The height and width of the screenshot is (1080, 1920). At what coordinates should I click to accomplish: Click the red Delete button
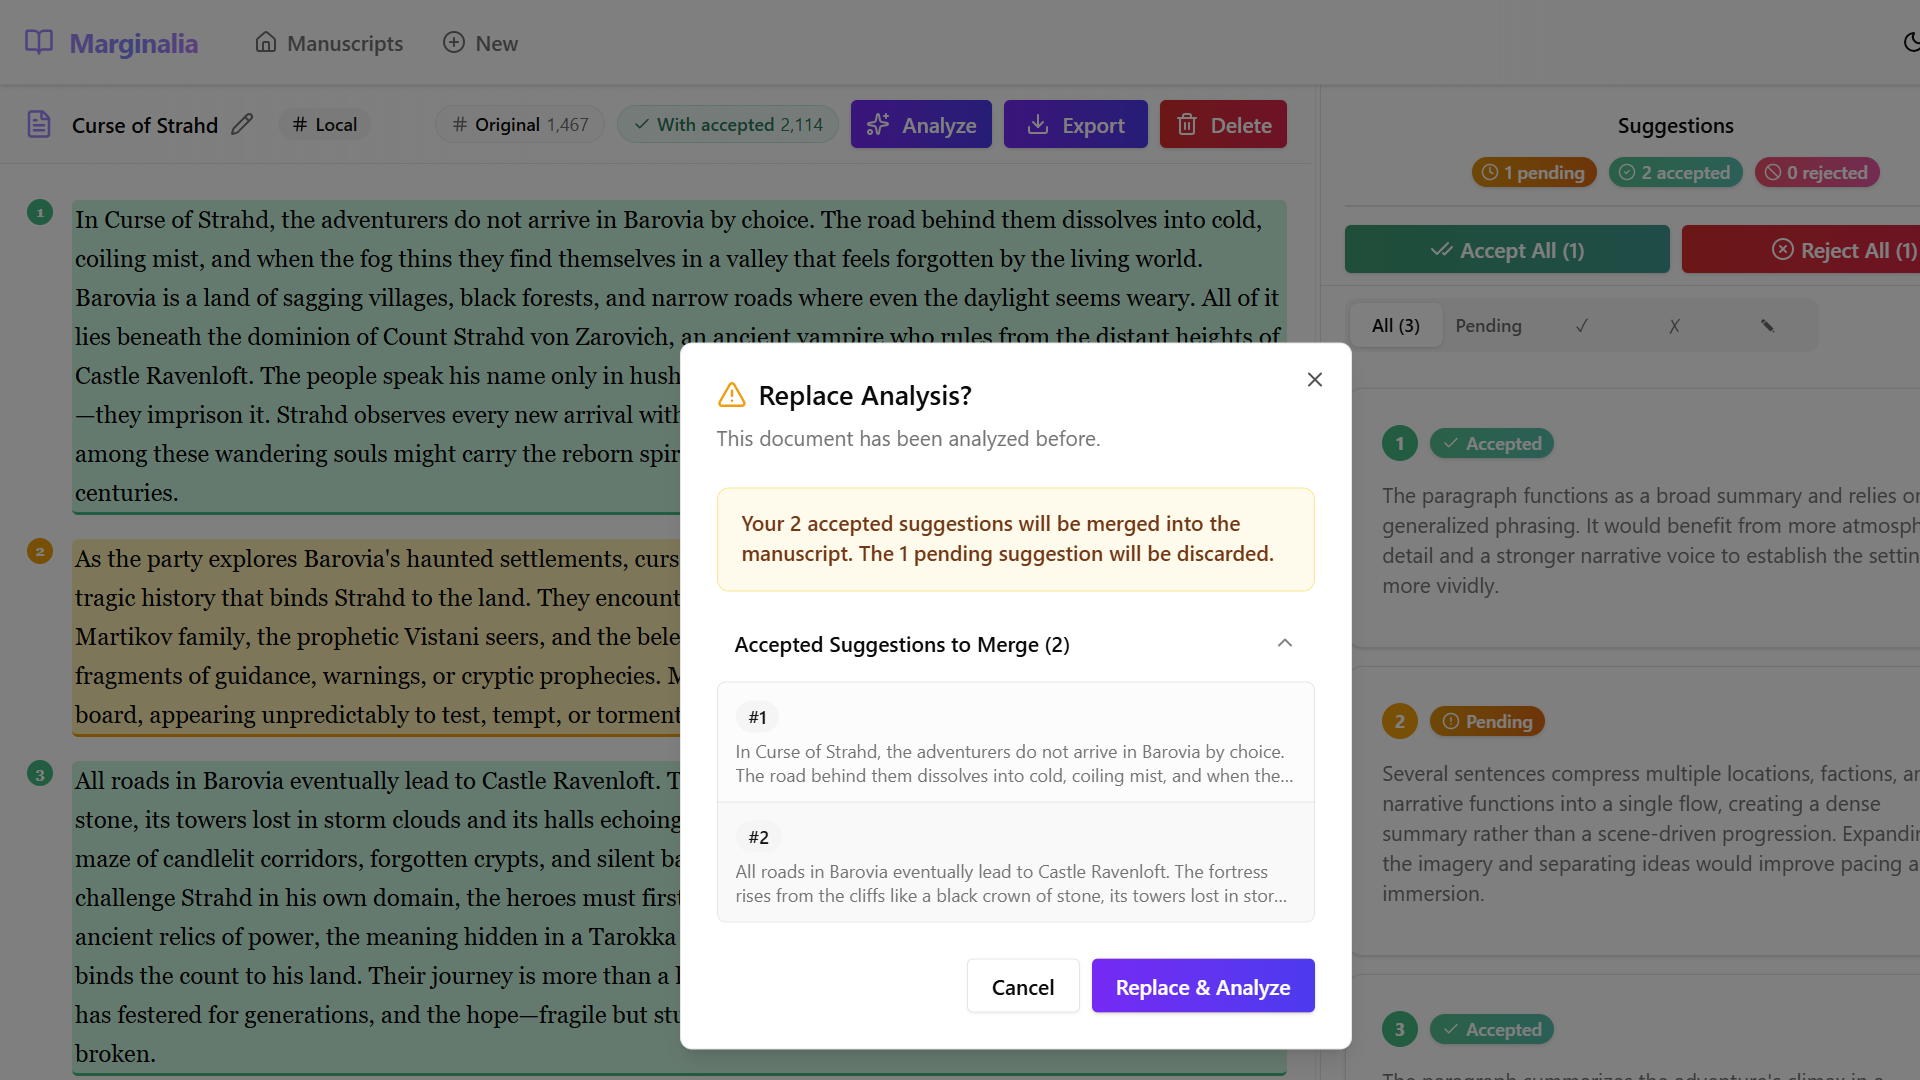(x=1223, y=125)
